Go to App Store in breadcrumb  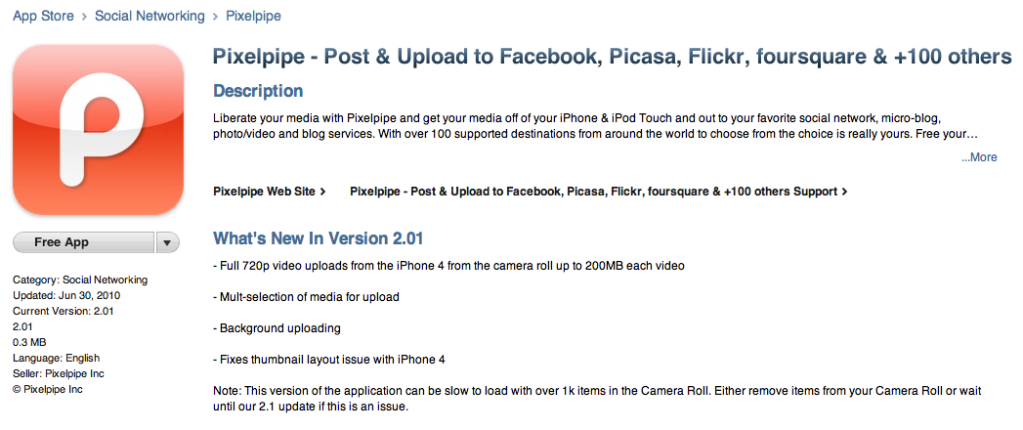pos(45,16)
